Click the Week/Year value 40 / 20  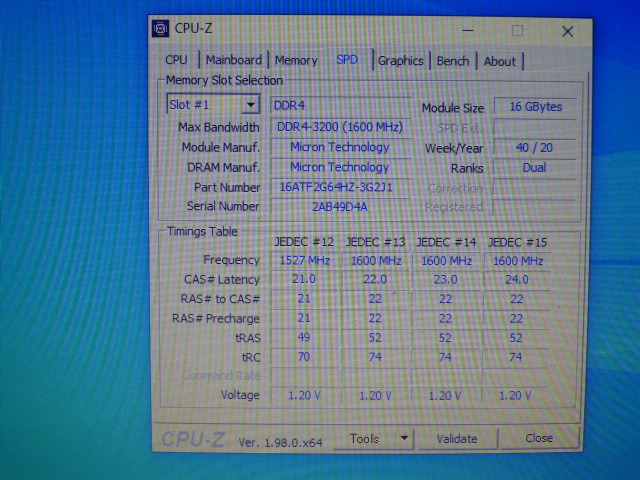click(535, 147)
